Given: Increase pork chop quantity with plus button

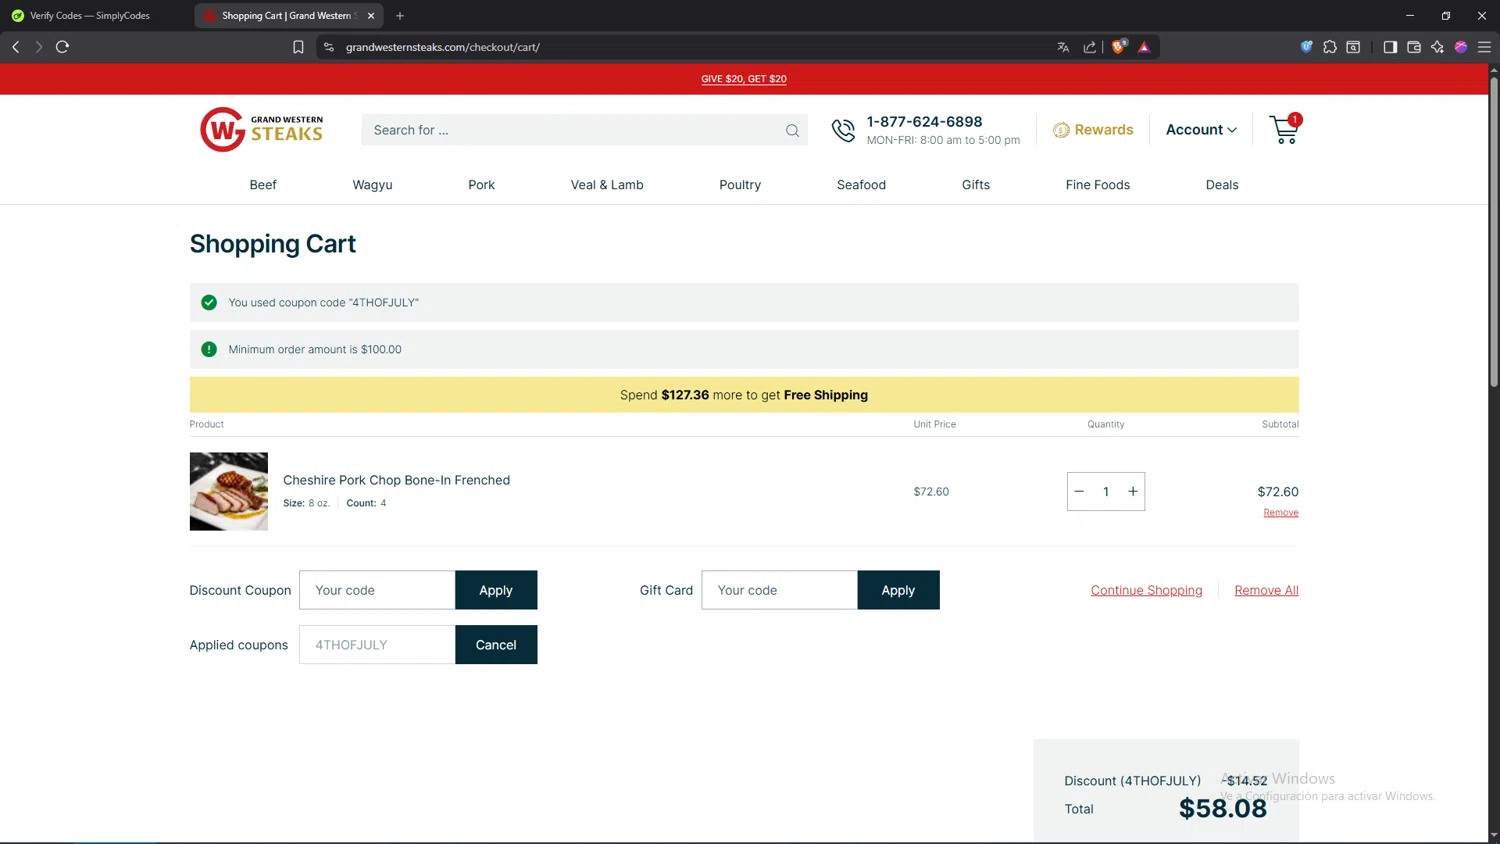Looking at the screenshot, I should (1133, 491).
